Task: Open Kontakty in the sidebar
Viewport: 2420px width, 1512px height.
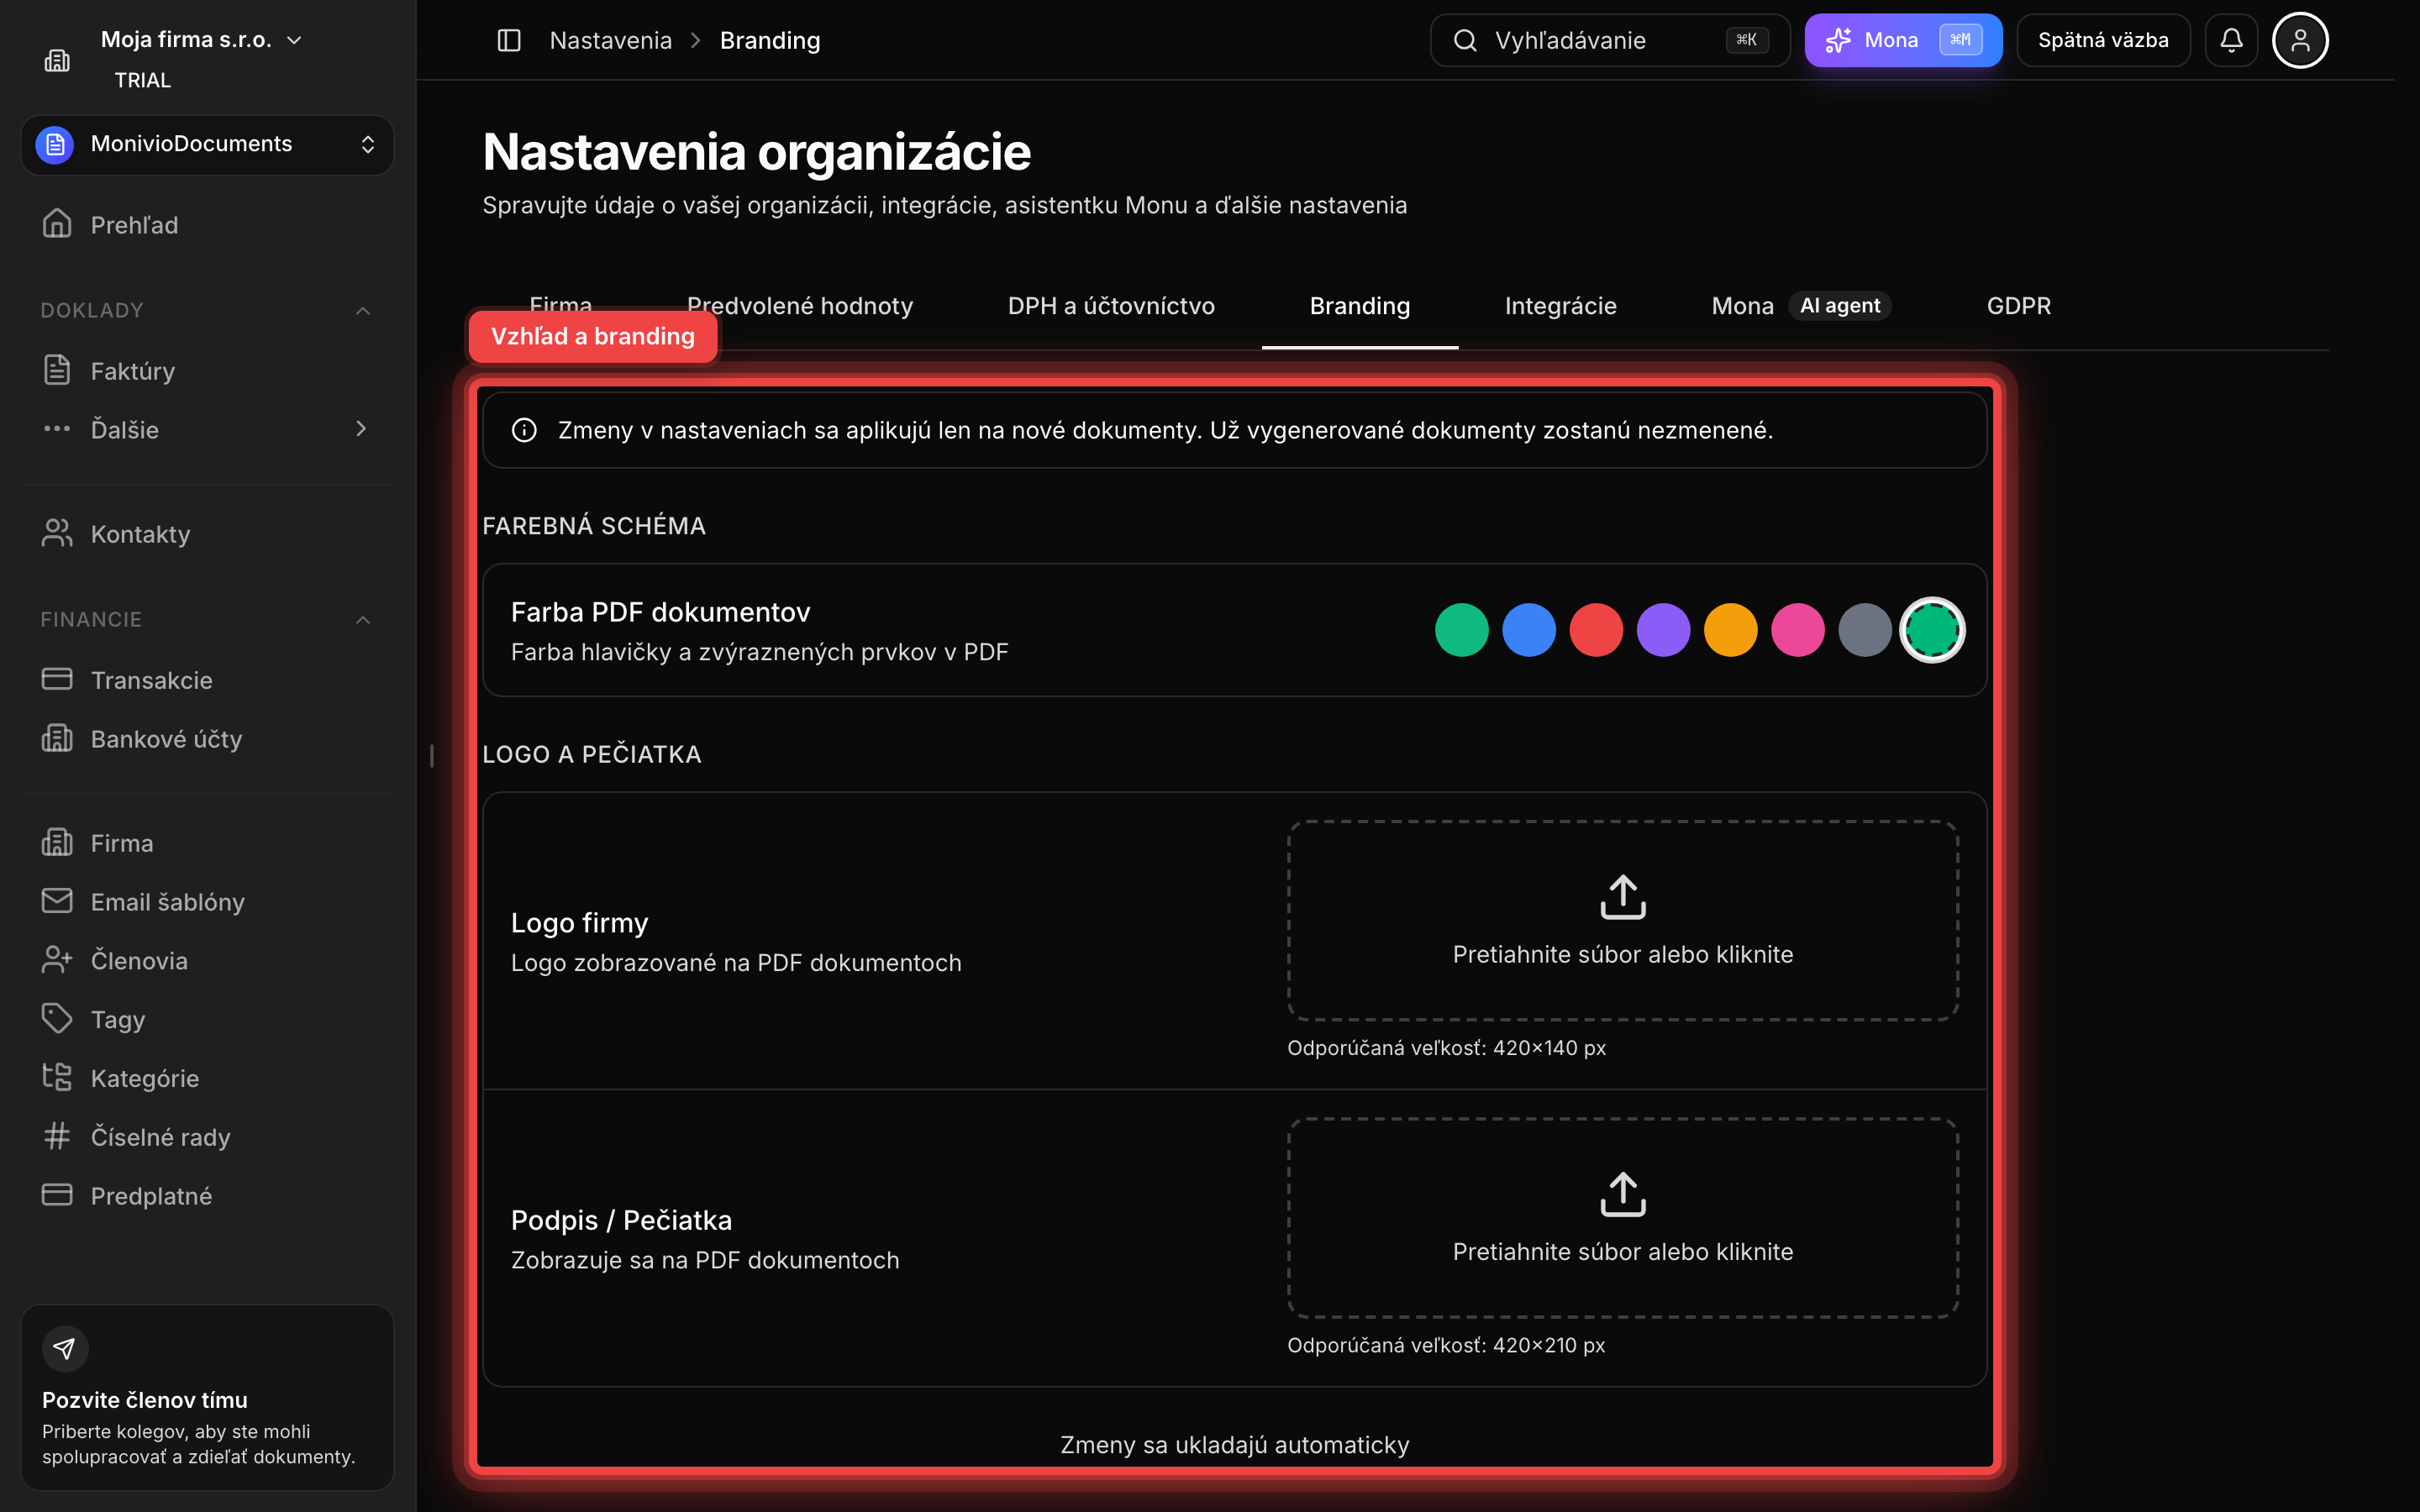Action: point(207,533)
